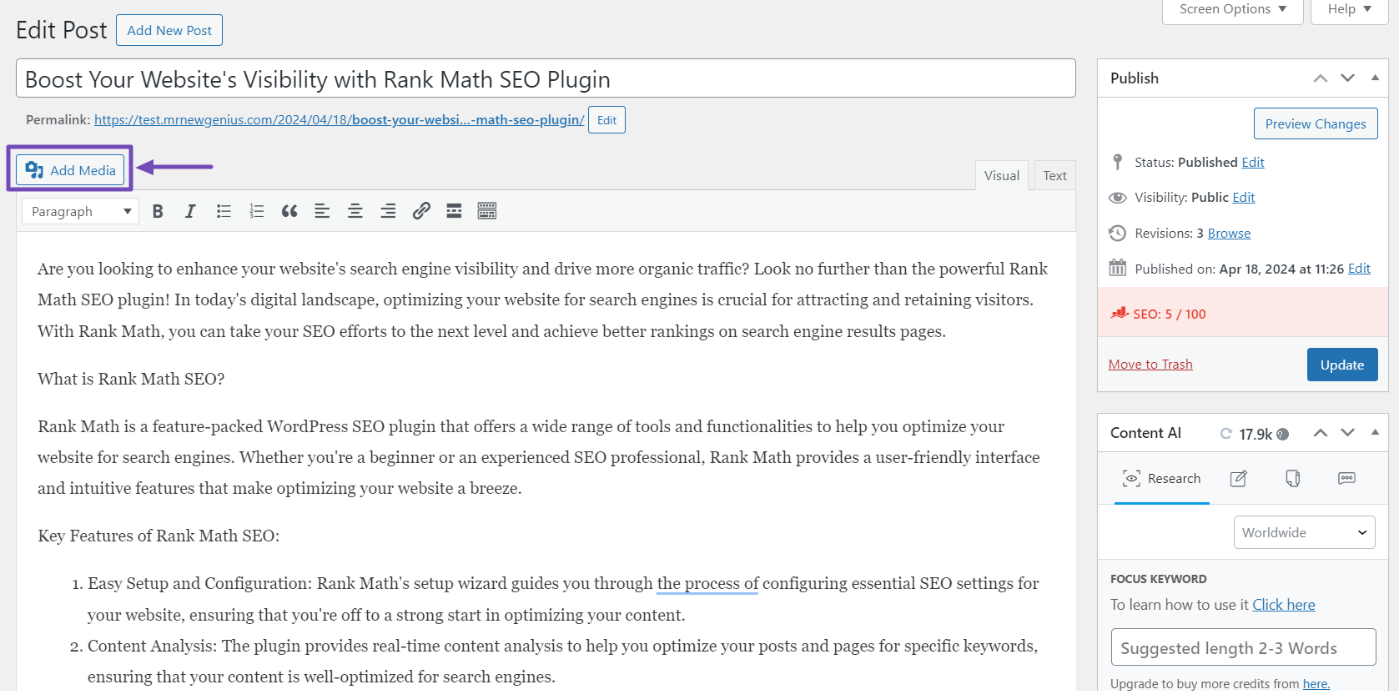Toggle the extra toolbar row (kitchen sink)

(487, 211)
